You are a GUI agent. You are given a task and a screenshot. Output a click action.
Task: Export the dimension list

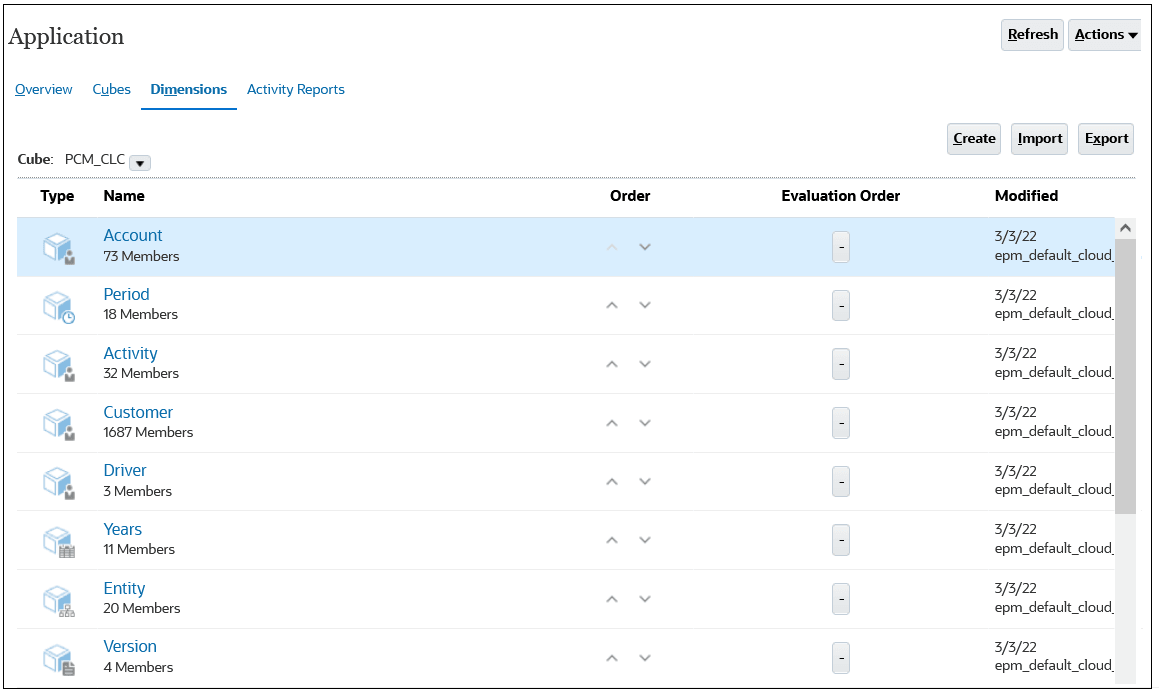(1105, 138)
